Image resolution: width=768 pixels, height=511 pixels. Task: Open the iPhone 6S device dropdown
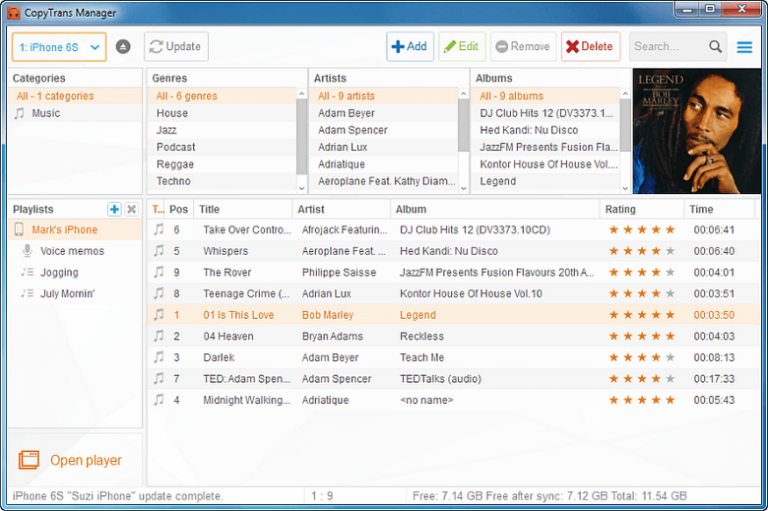tap(59, 47)
